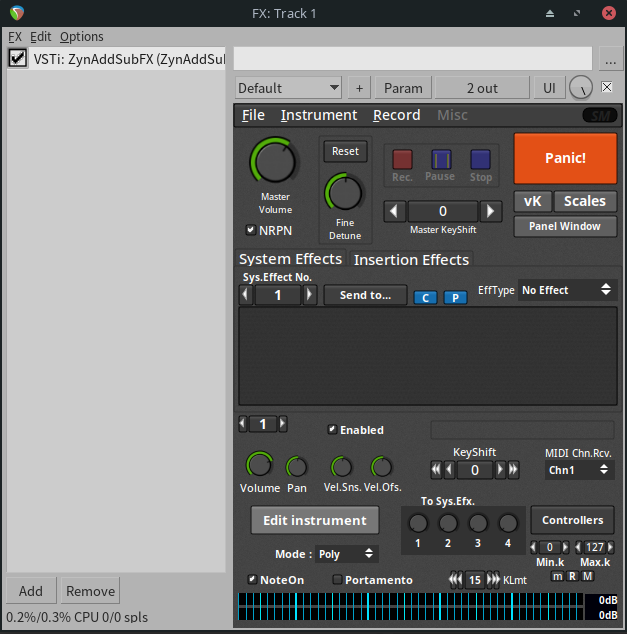Click the Fine Detune knob
The height and width of the screenshot is (634, 627).
tap(344, 192)
